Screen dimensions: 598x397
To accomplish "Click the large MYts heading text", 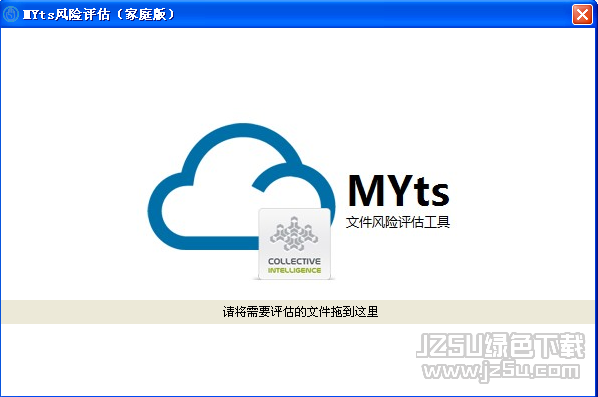I will (x=399, y=191).
